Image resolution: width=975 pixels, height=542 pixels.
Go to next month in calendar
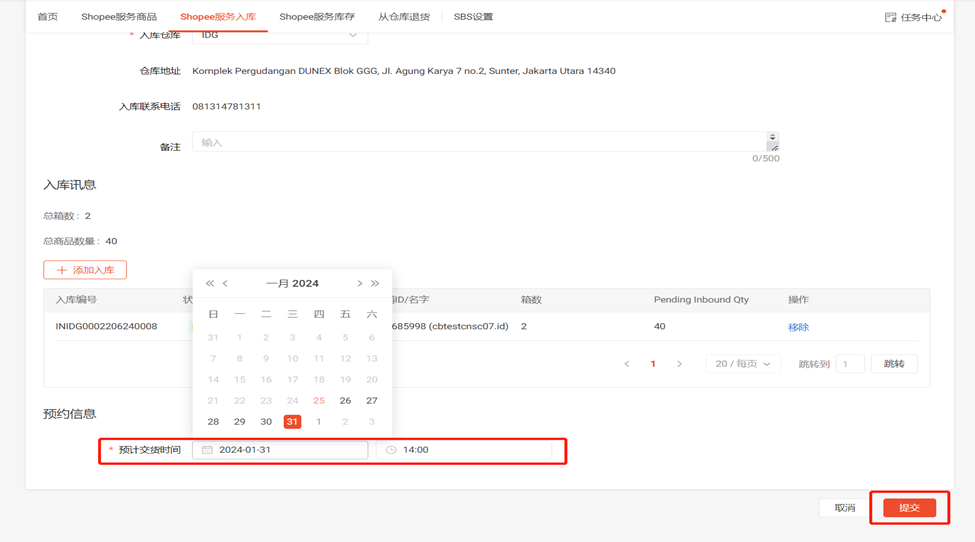[x=360, y=284]
